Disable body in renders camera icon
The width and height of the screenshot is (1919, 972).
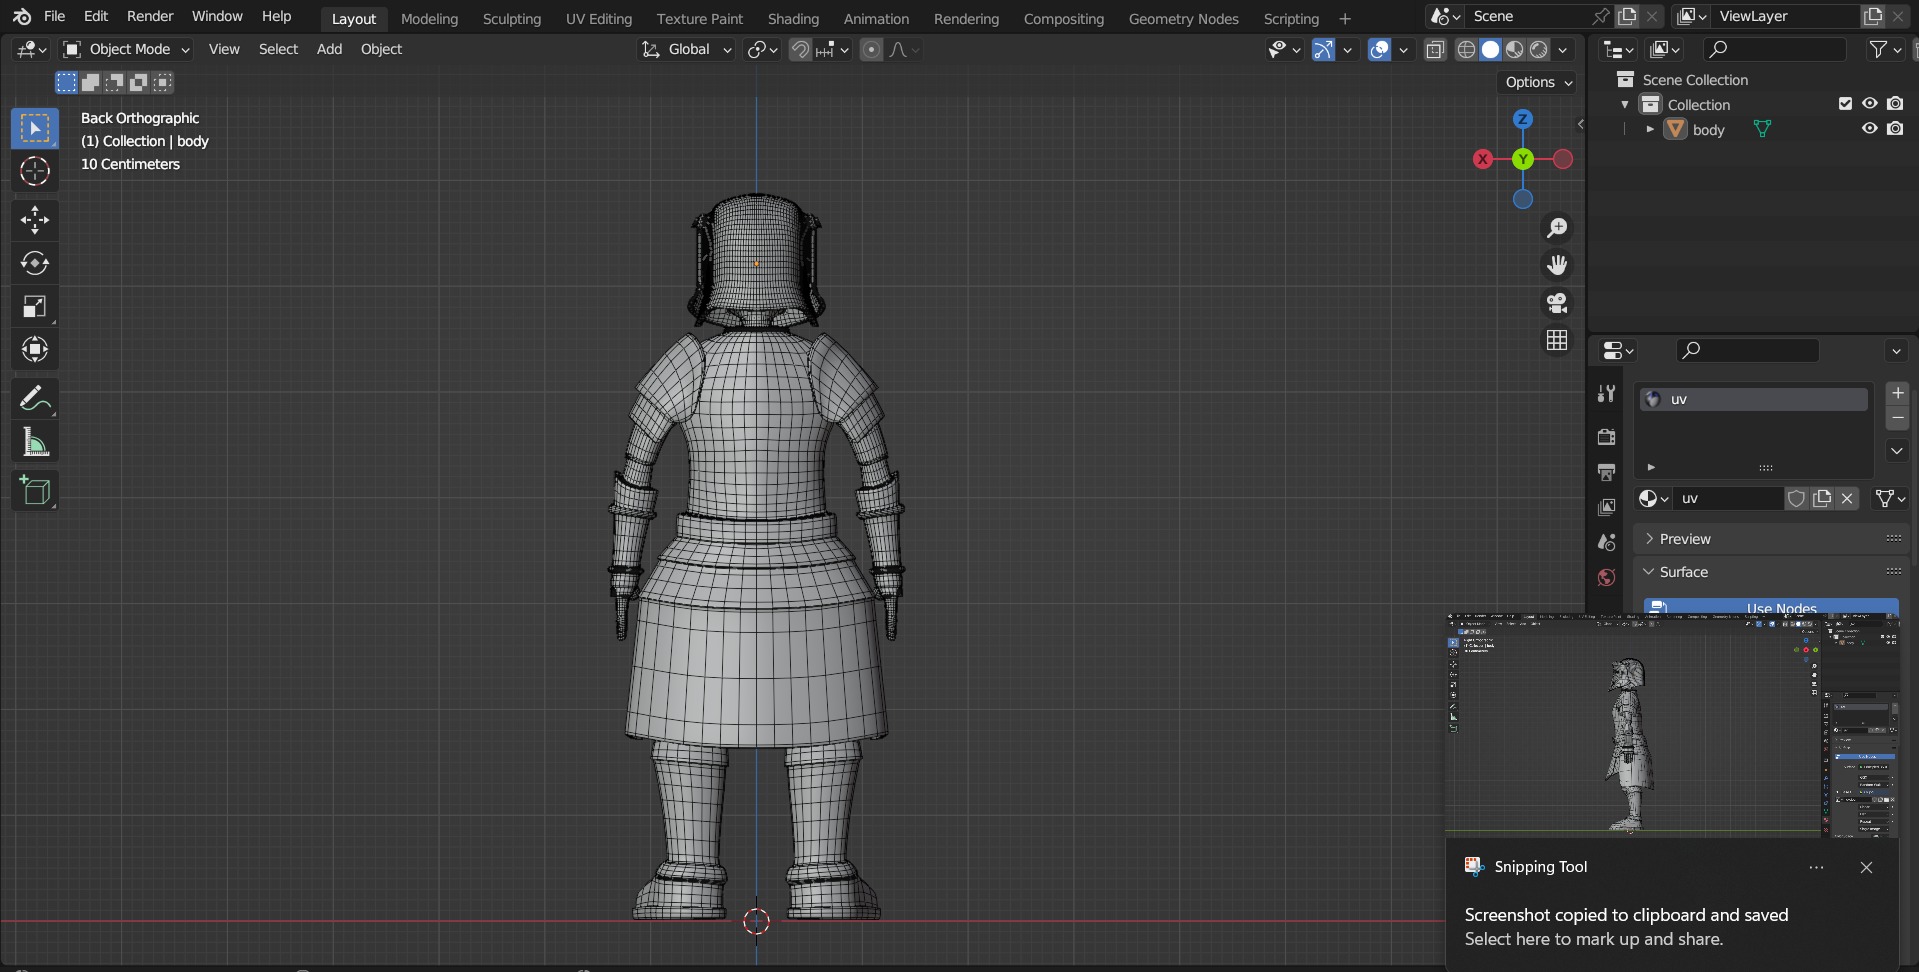click(1895, 128)
